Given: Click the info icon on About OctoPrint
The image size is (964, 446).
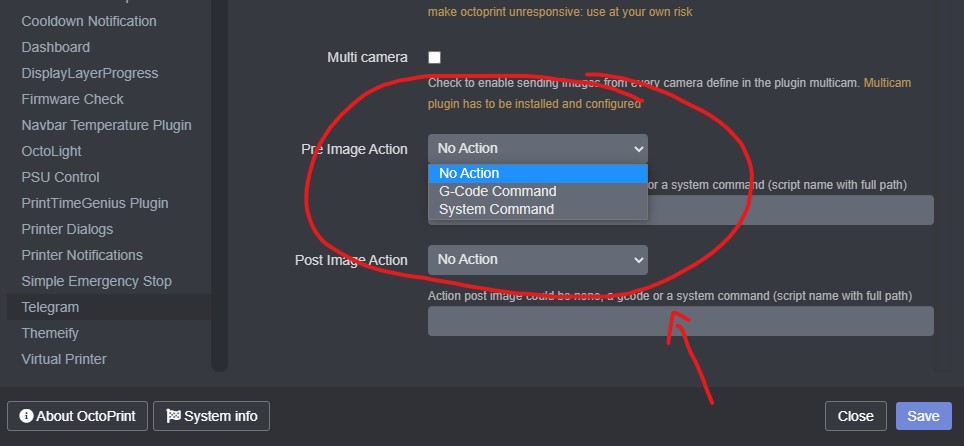Looking at the screenshot, I should [x=26, y=416].
